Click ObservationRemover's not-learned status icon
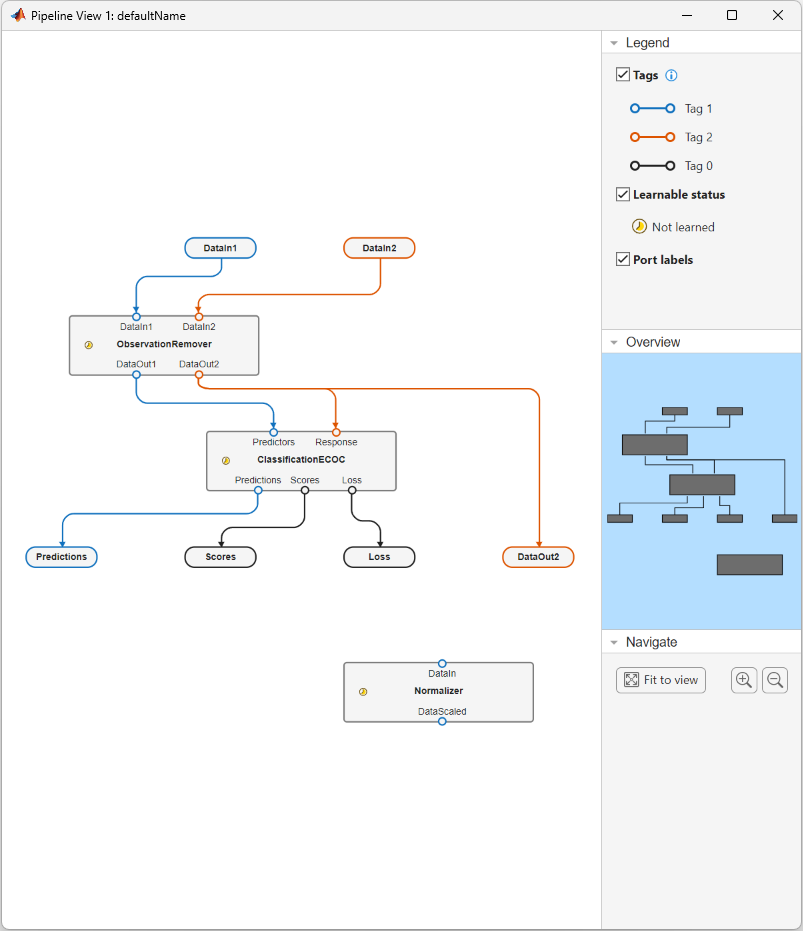The image size is (803, 931). pos(88,344)
